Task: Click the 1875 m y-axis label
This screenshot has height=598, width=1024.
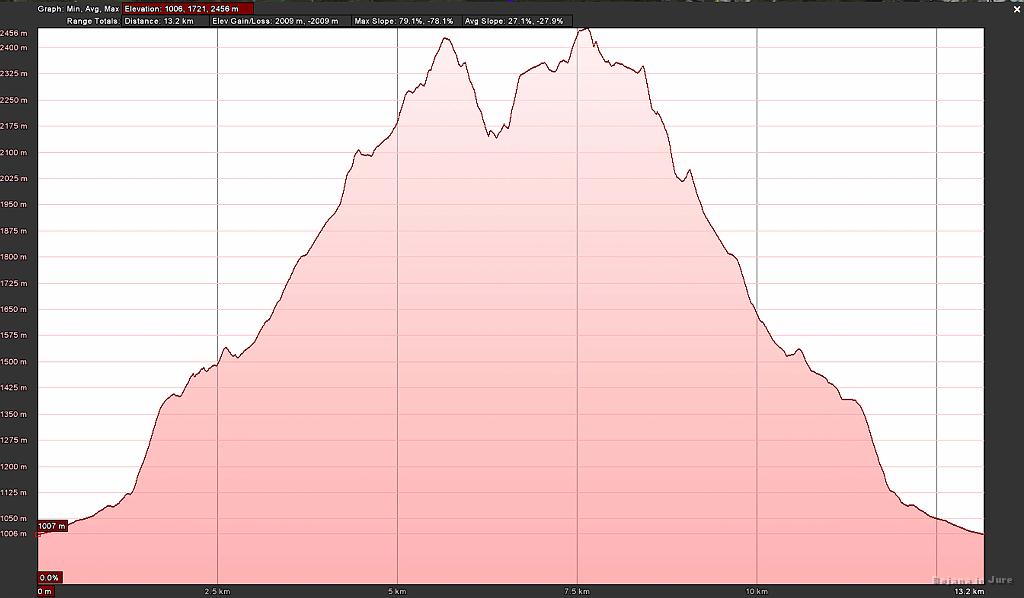Action: [x=14, y=230]
